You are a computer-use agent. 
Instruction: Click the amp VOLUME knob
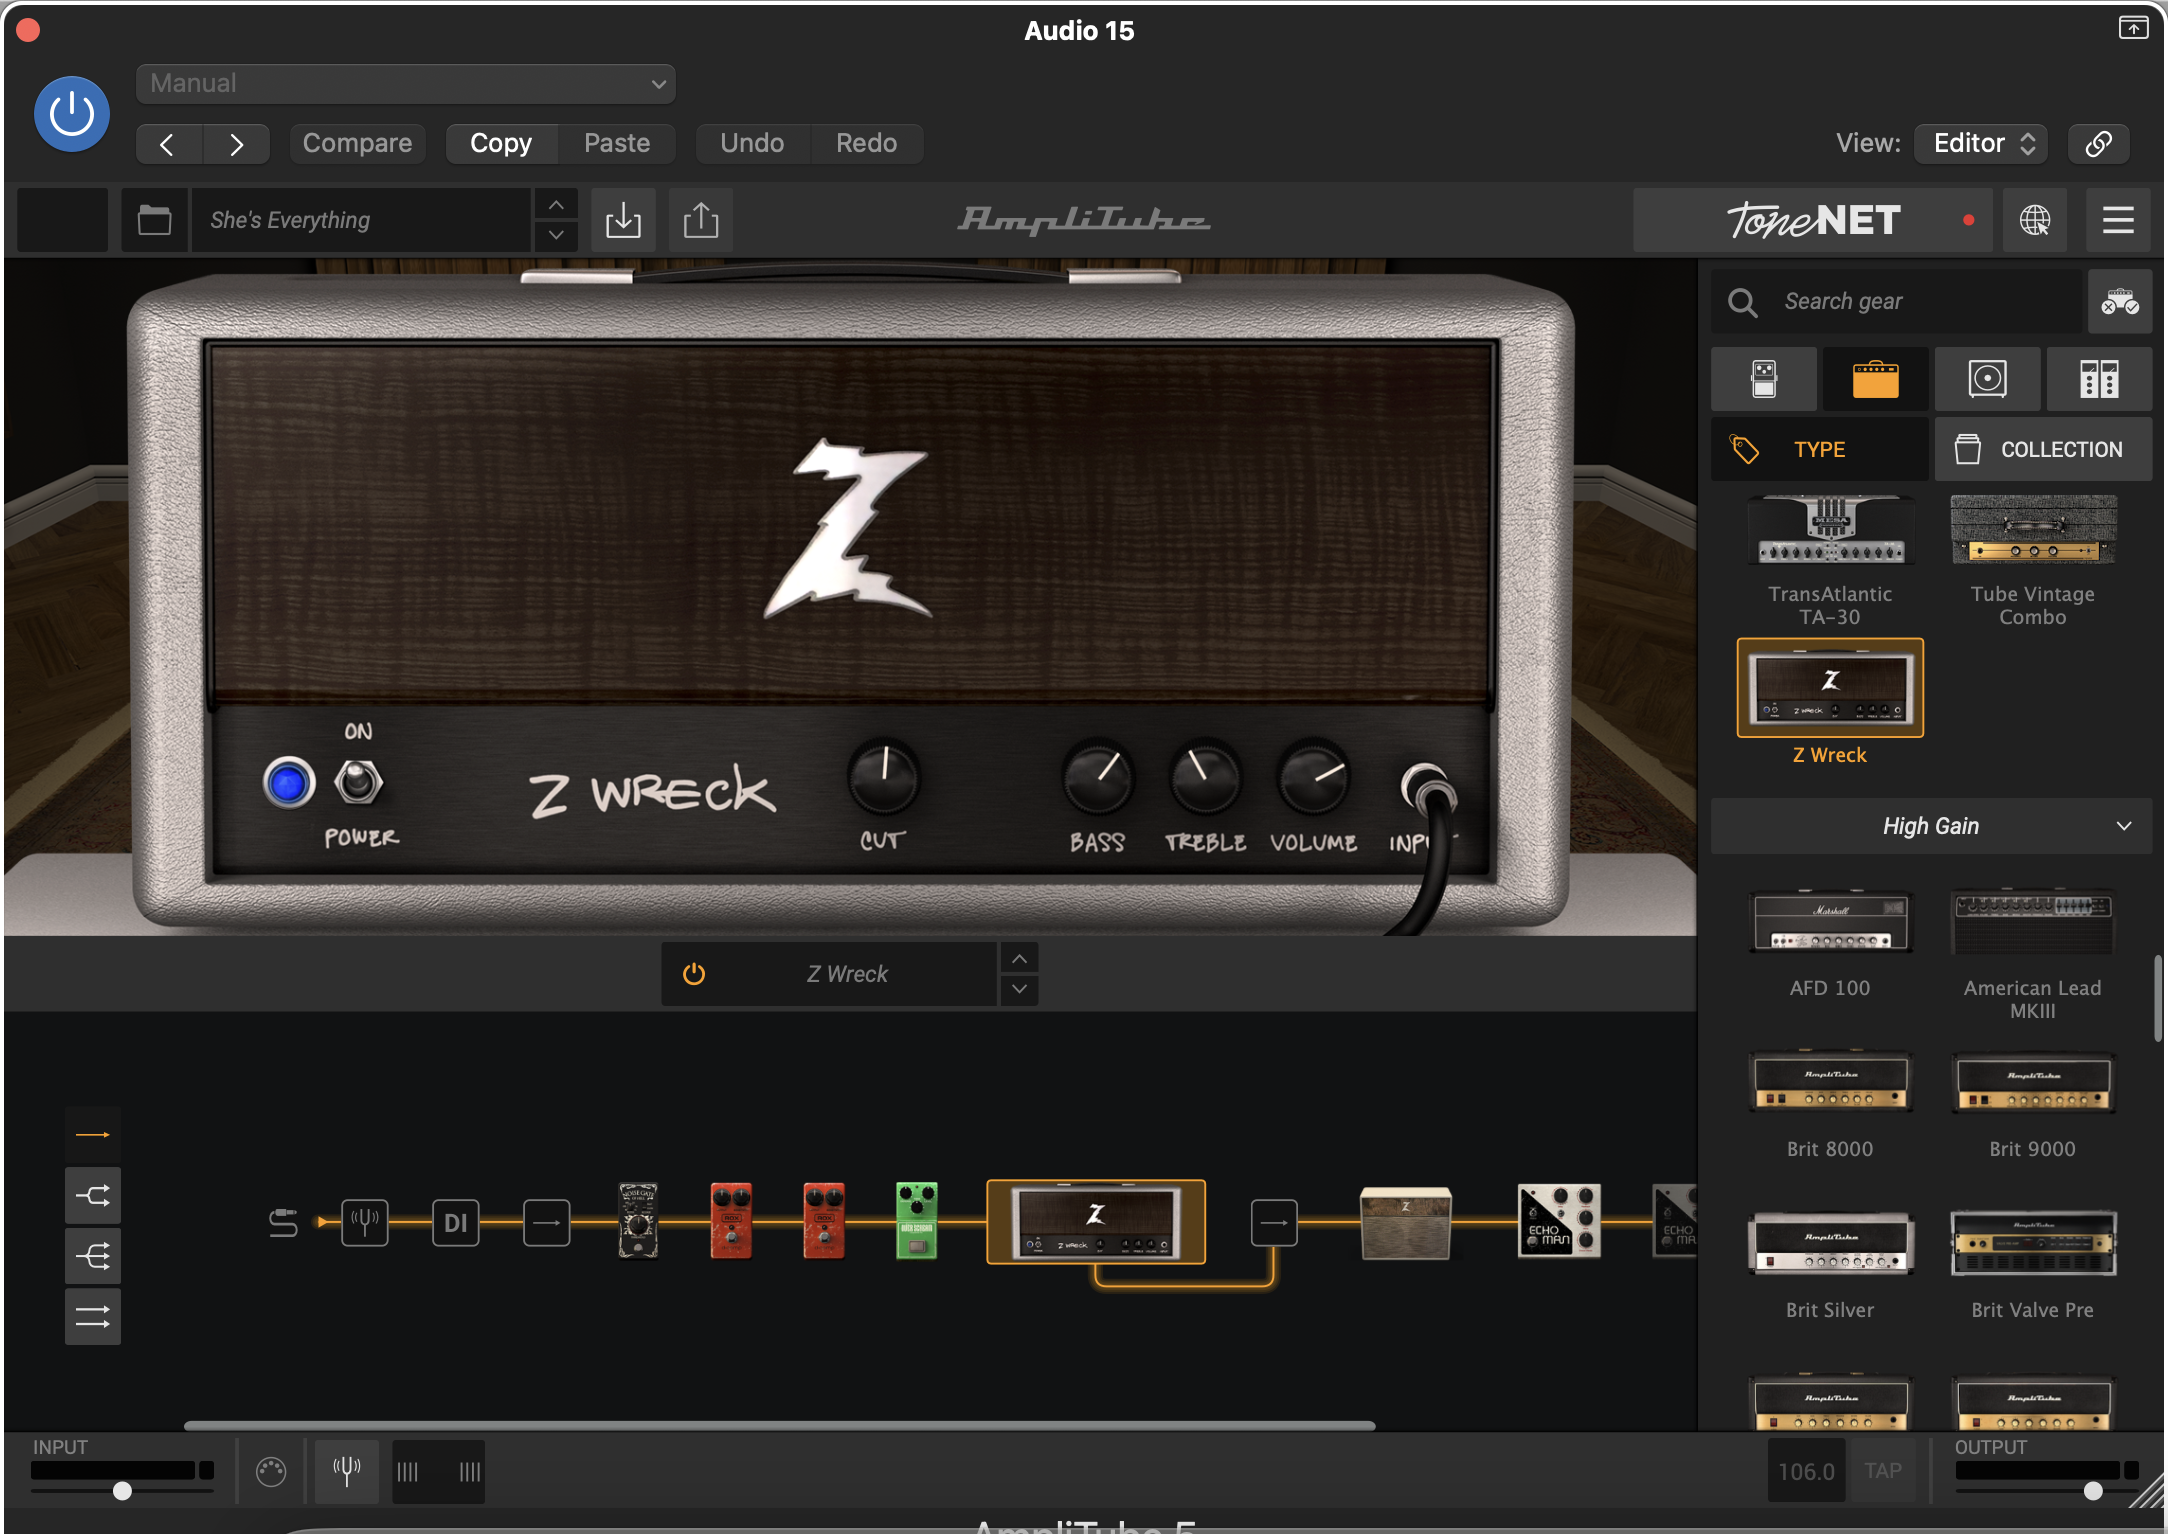tap(1312, 778)
